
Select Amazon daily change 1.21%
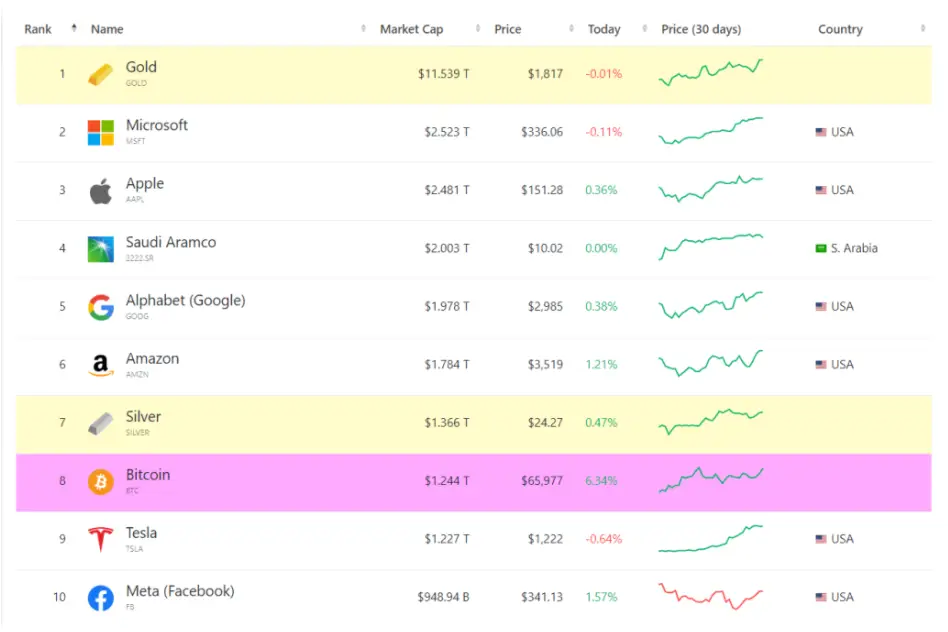click(x=601, y=365)
